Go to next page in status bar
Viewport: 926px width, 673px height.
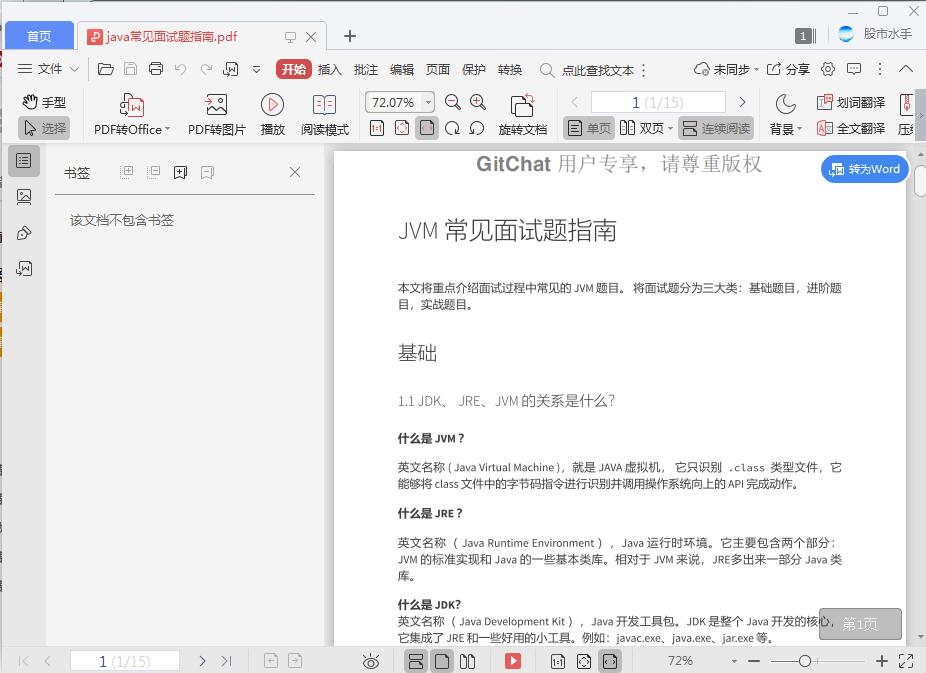202,661
